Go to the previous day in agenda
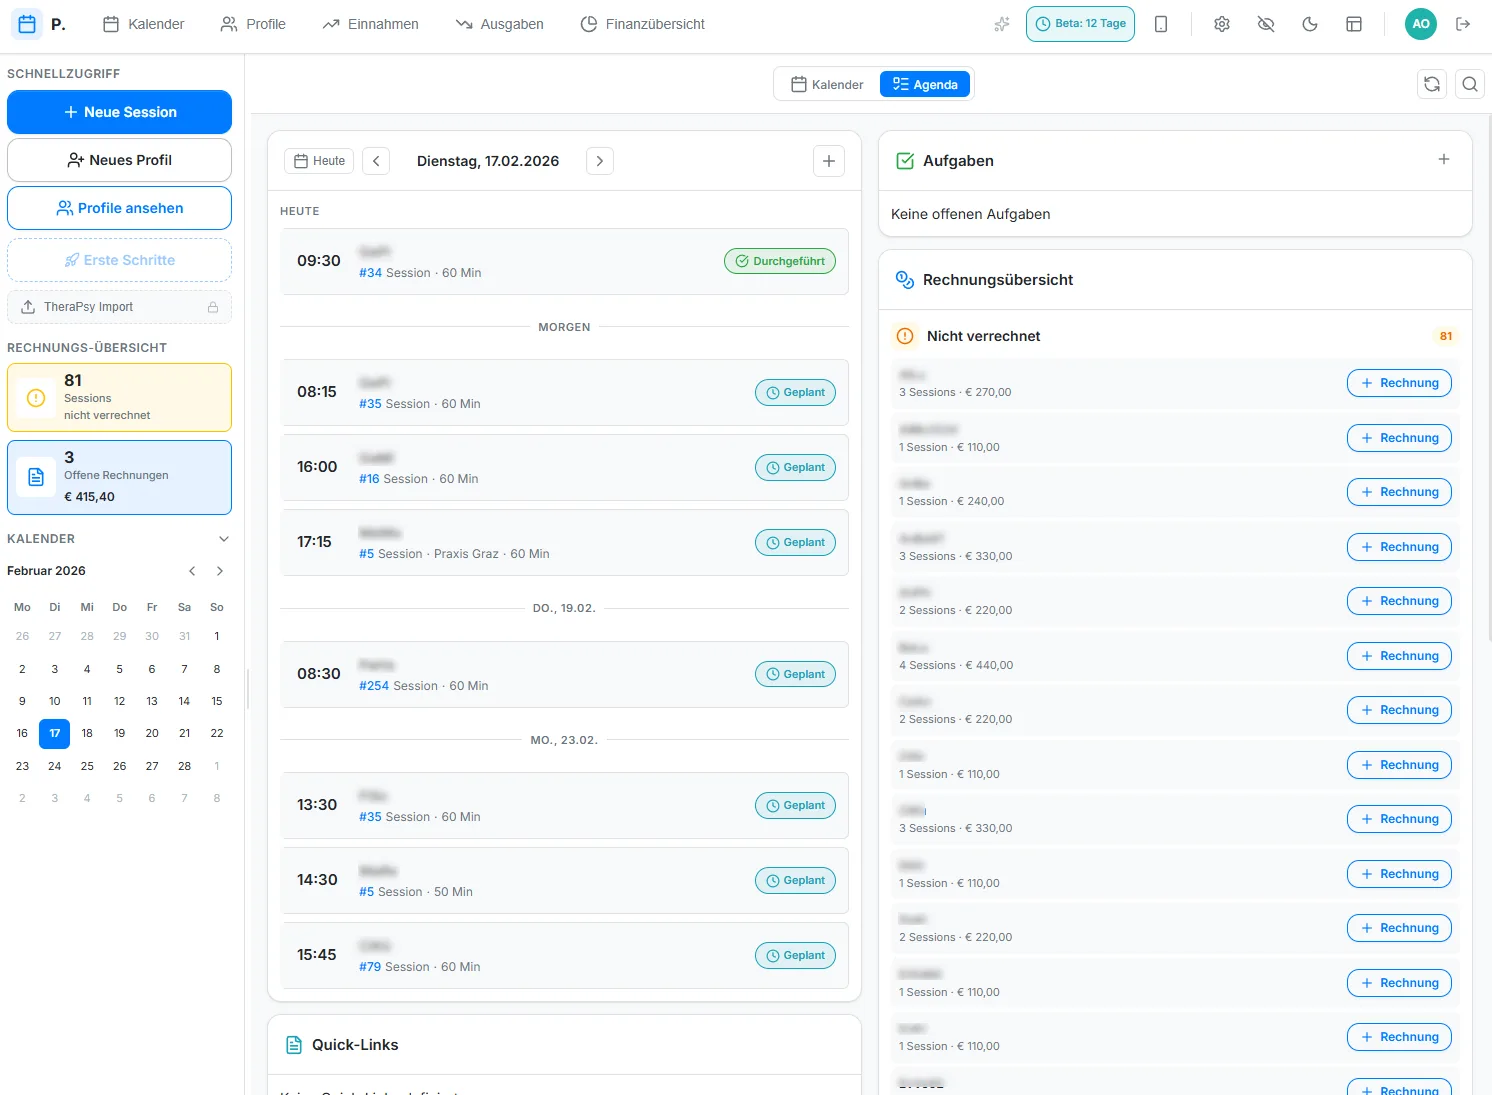 coord(376,161)
